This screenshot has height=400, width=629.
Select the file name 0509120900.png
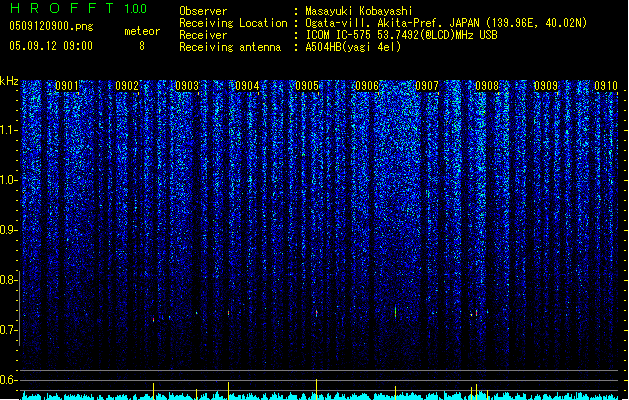[51, 26]
